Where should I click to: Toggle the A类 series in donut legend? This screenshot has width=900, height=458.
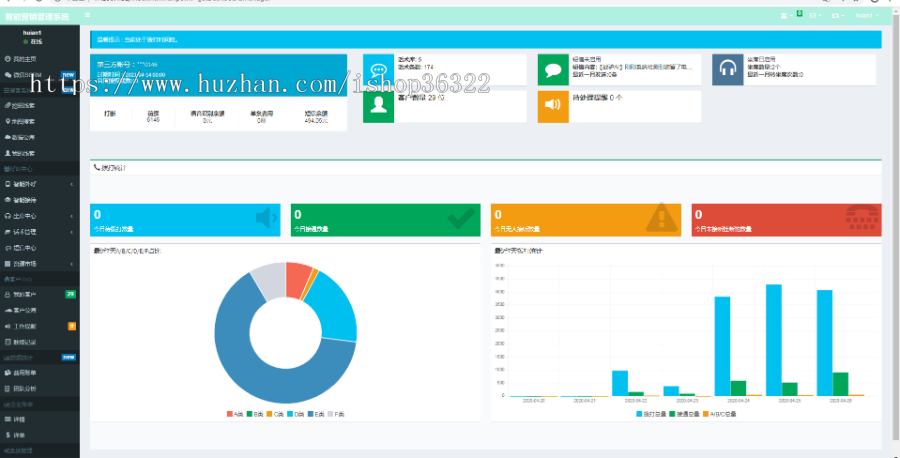coord(236,413)
